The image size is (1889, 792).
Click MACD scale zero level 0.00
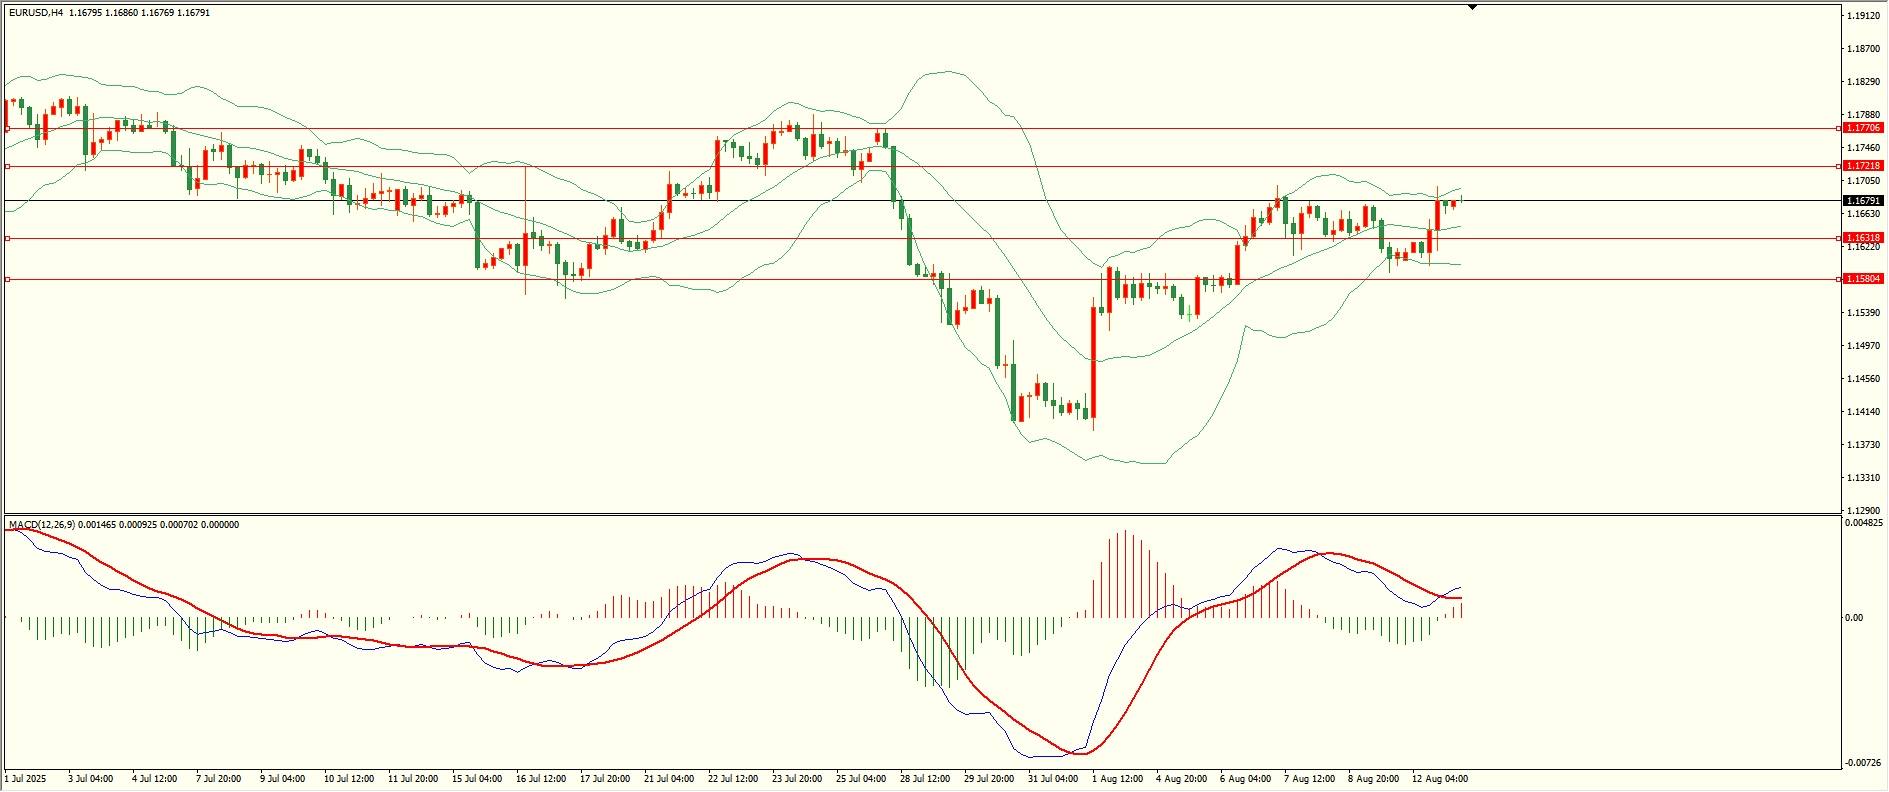pos(1854,618)
